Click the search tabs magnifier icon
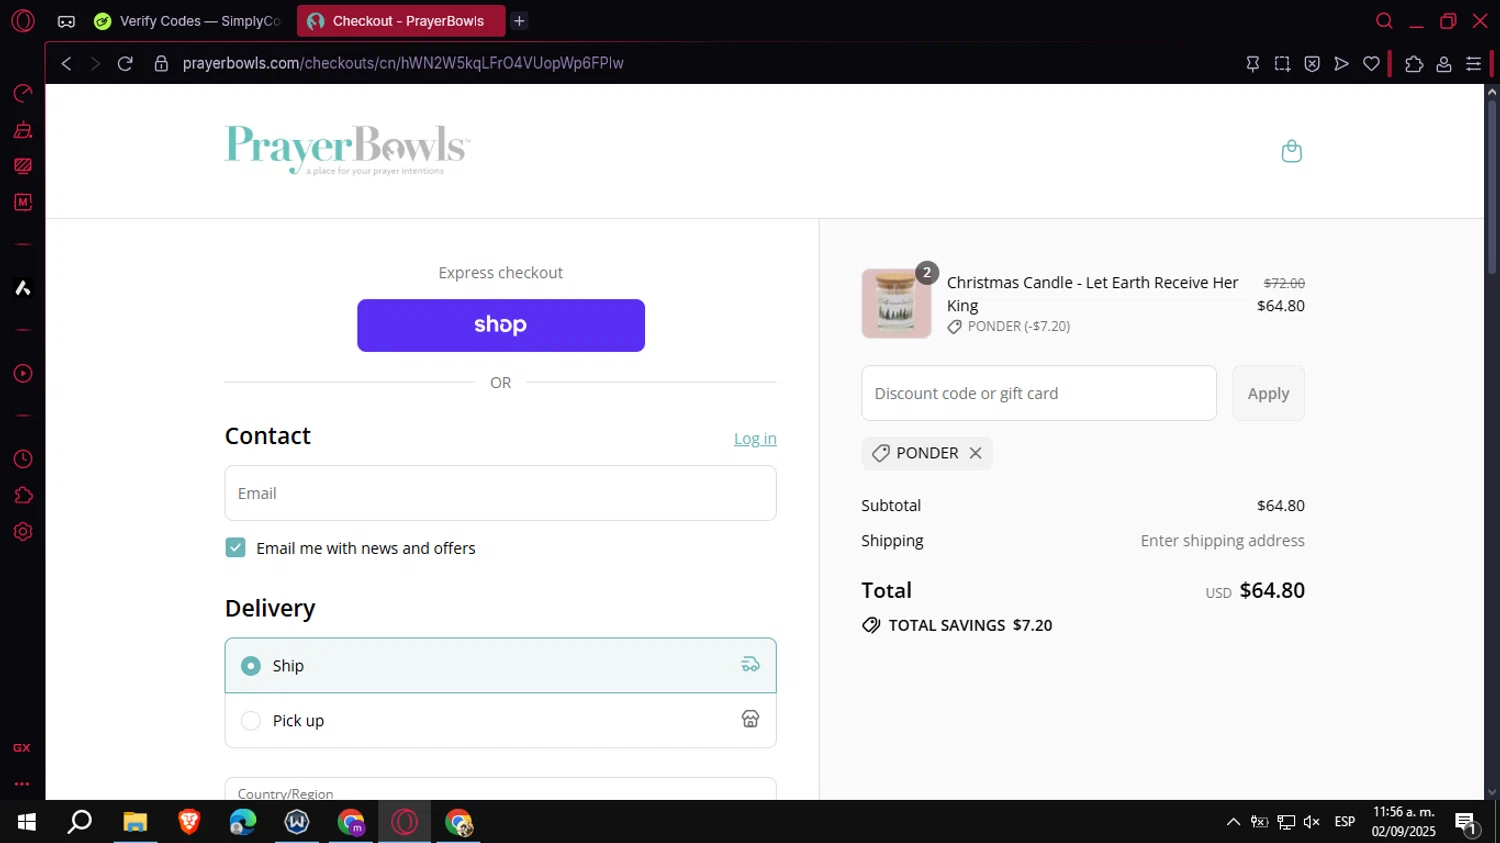This screenshot has height=843, width=1500. pyautogui.click(x=1384, y=21)
